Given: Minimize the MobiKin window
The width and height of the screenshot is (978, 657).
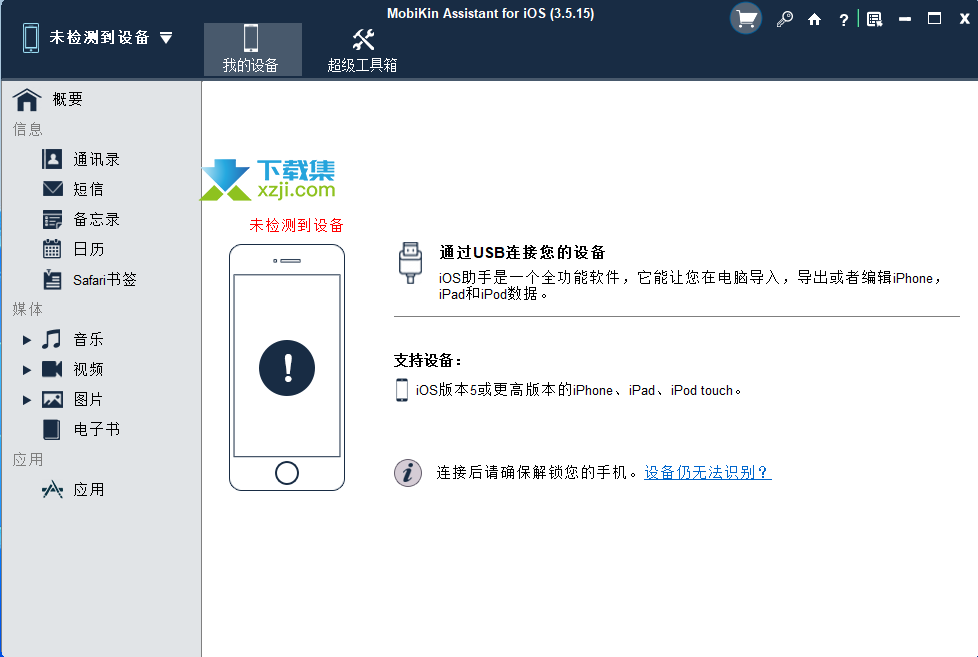Looking at the screenshot, I should [x=904, y=20].
